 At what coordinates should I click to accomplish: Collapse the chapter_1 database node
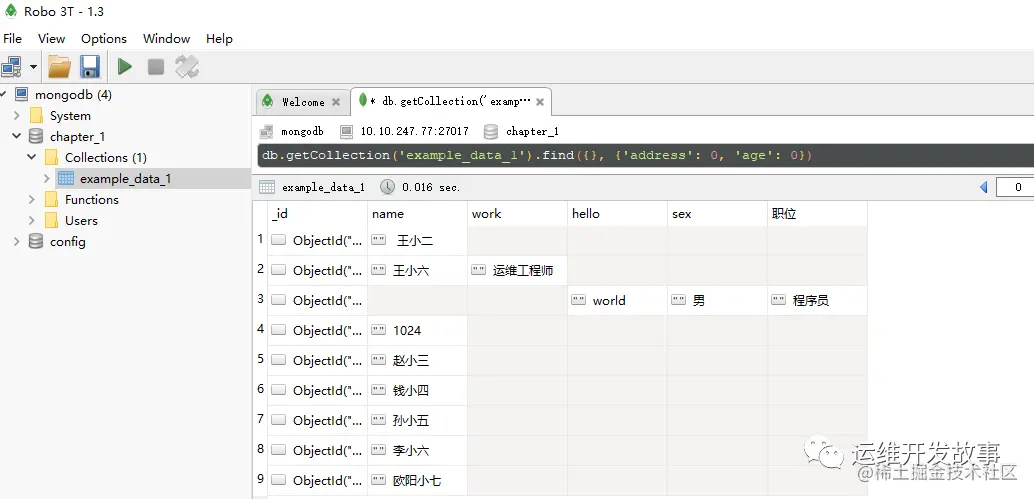tap(17, 136)
